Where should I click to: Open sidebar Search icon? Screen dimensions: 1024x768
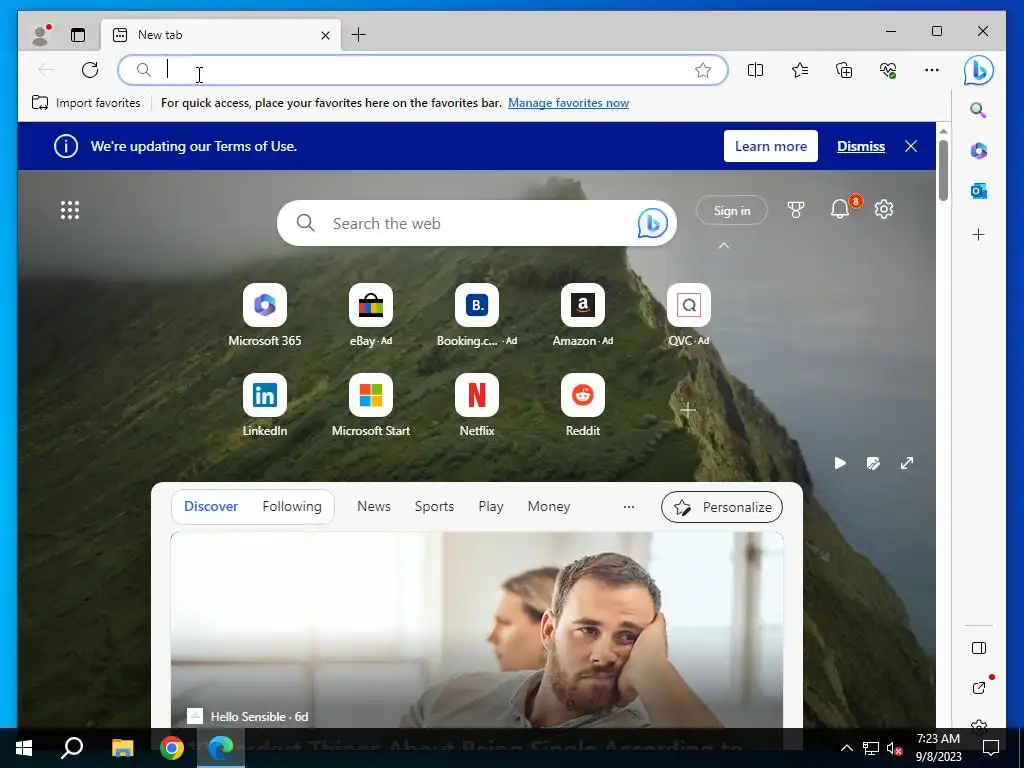pos(978,110)
